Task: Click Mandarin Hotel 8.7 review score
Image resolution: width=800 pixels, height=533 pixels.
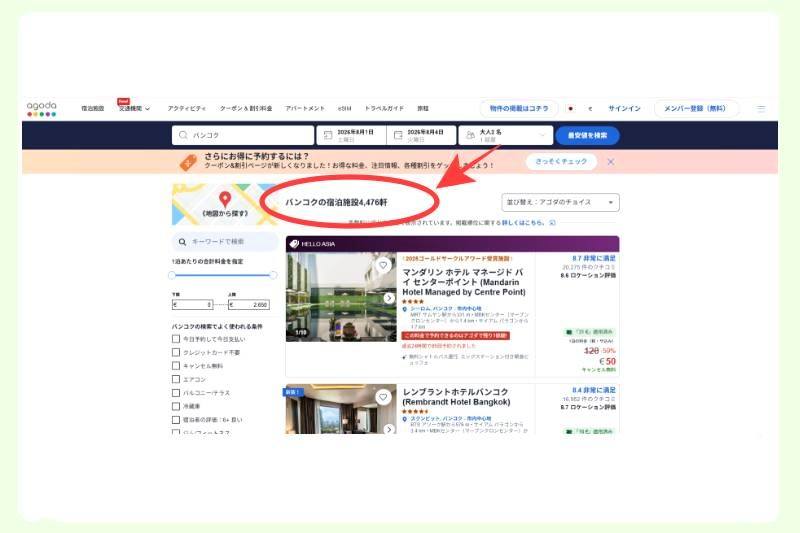Action: 594,259
